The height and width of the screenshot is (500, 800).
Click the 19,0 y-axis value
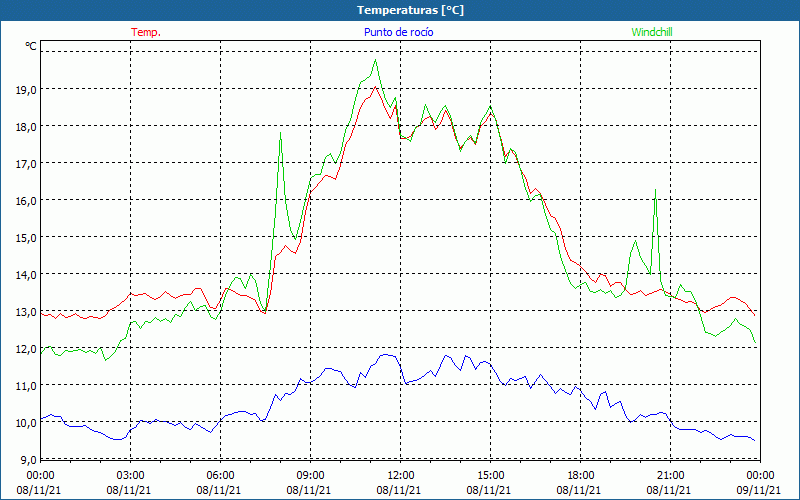coord(27,90)
